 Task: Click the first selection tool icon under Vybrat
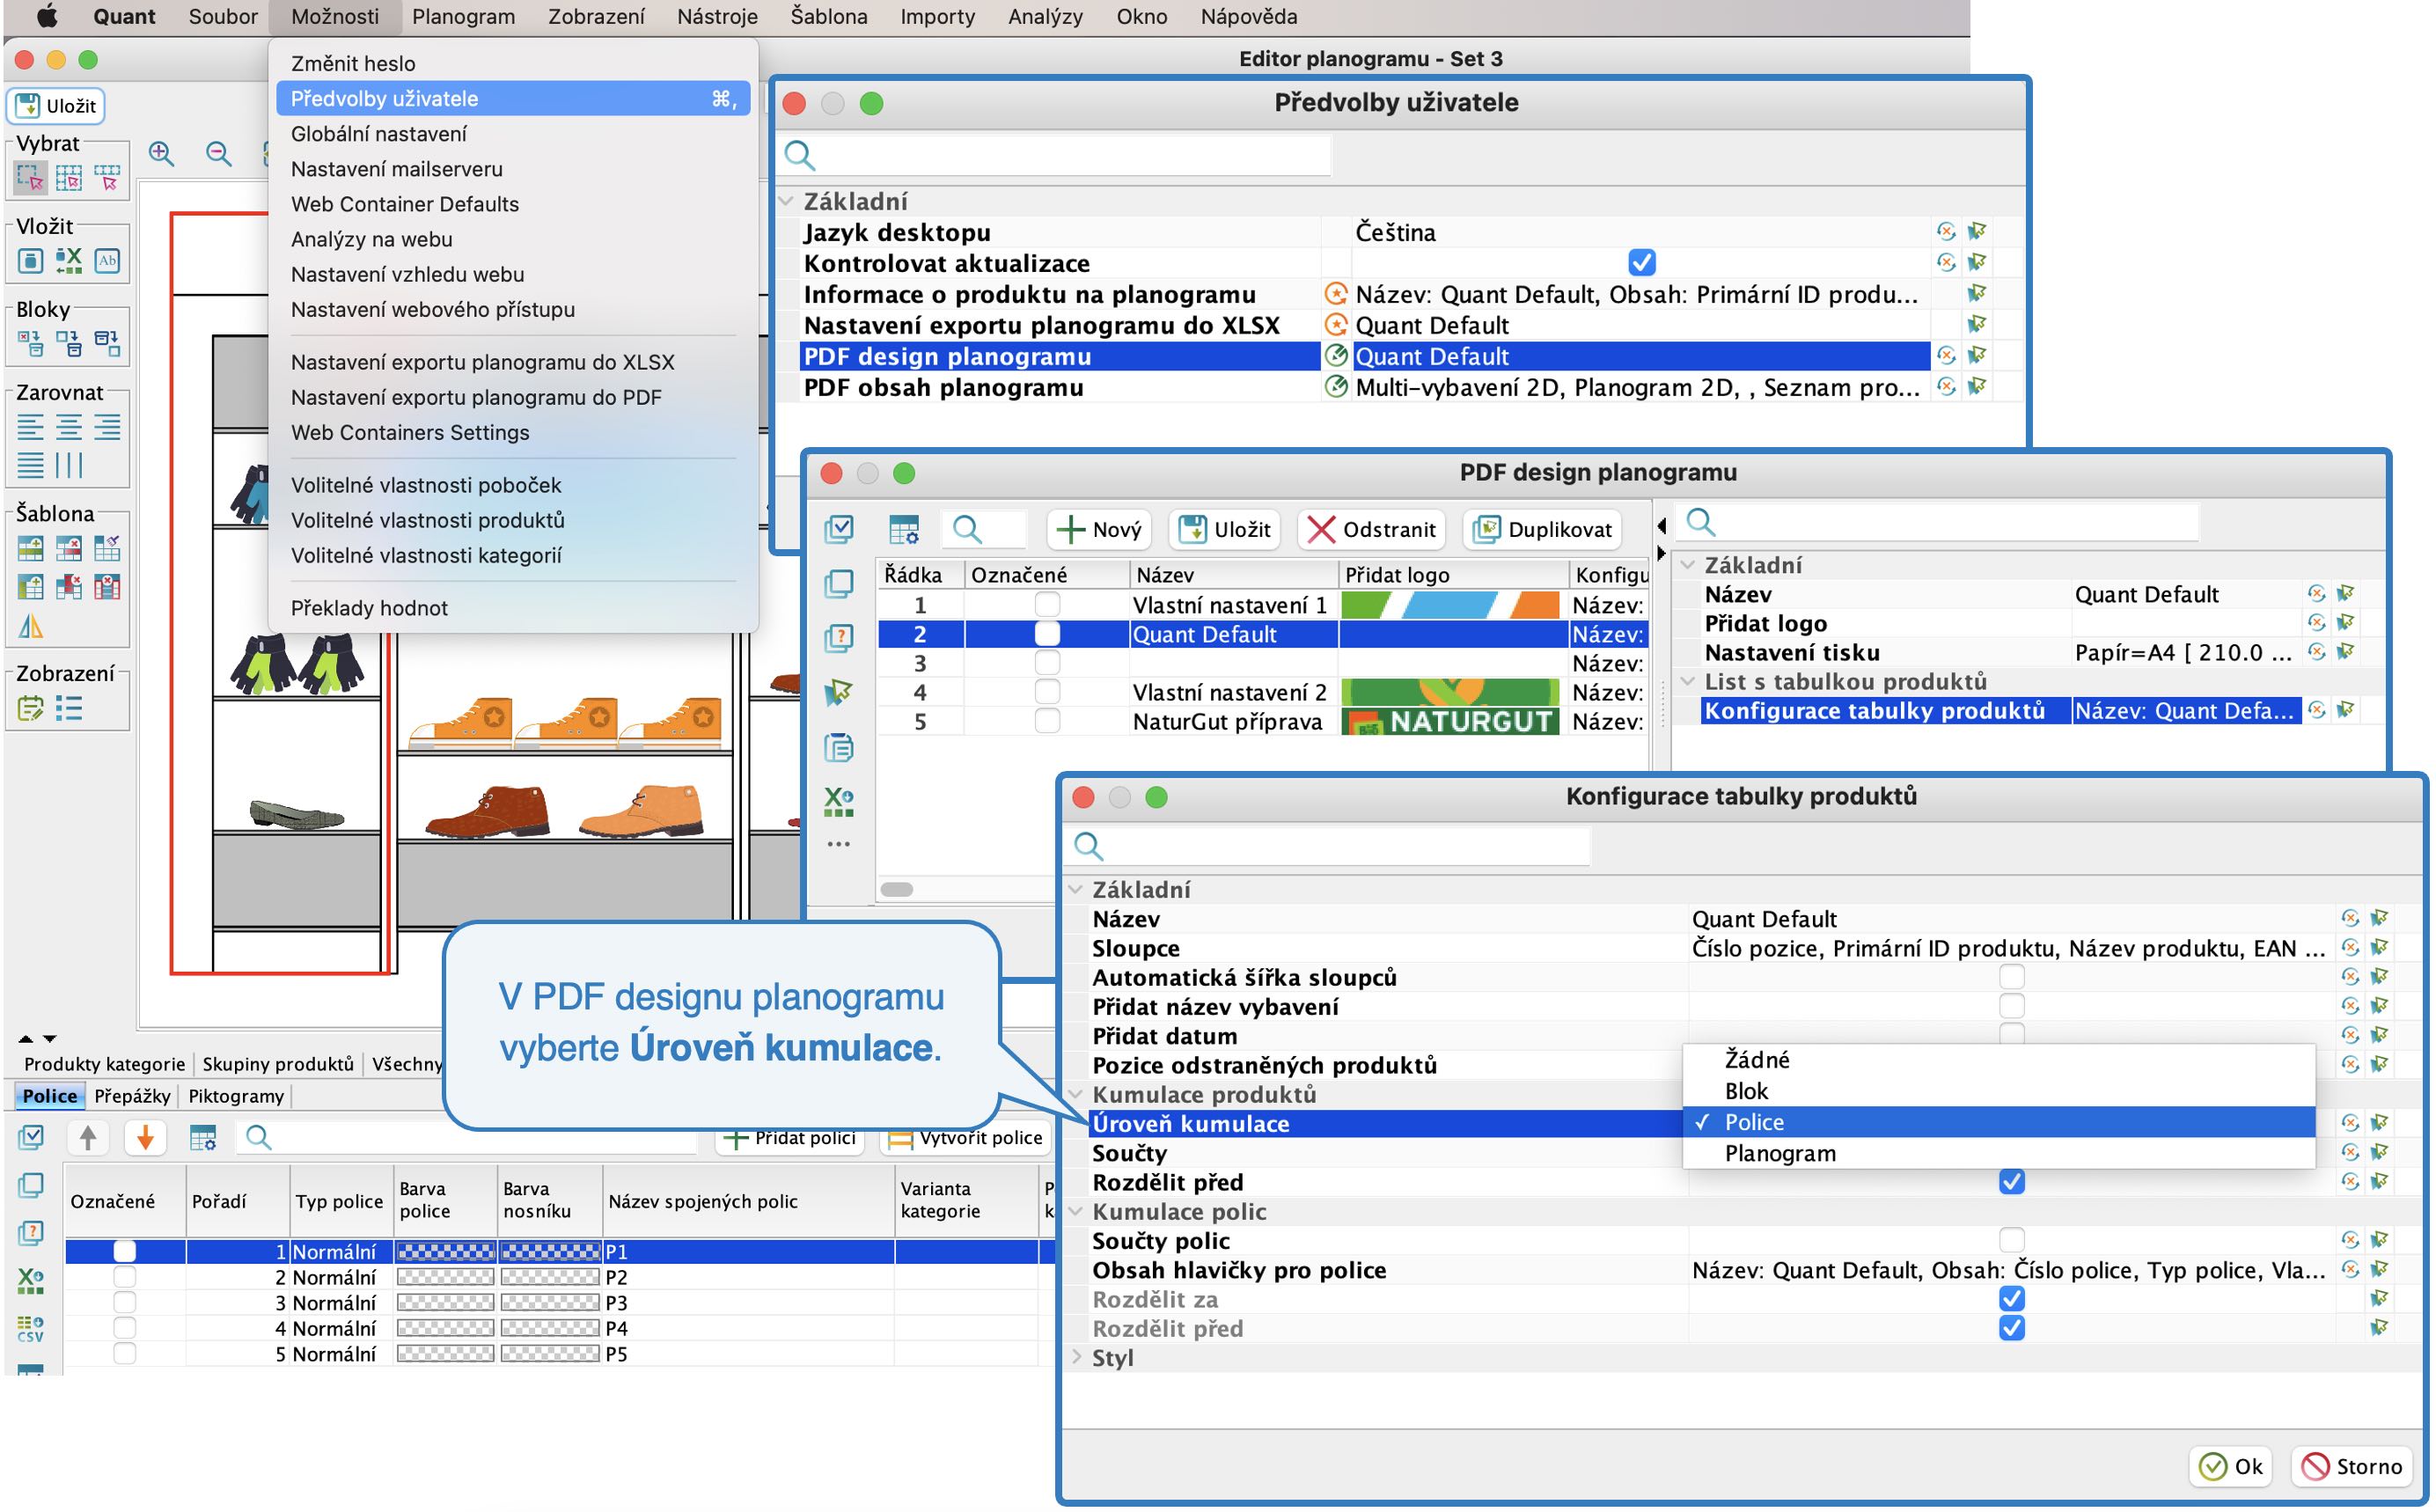coord(31,179)
